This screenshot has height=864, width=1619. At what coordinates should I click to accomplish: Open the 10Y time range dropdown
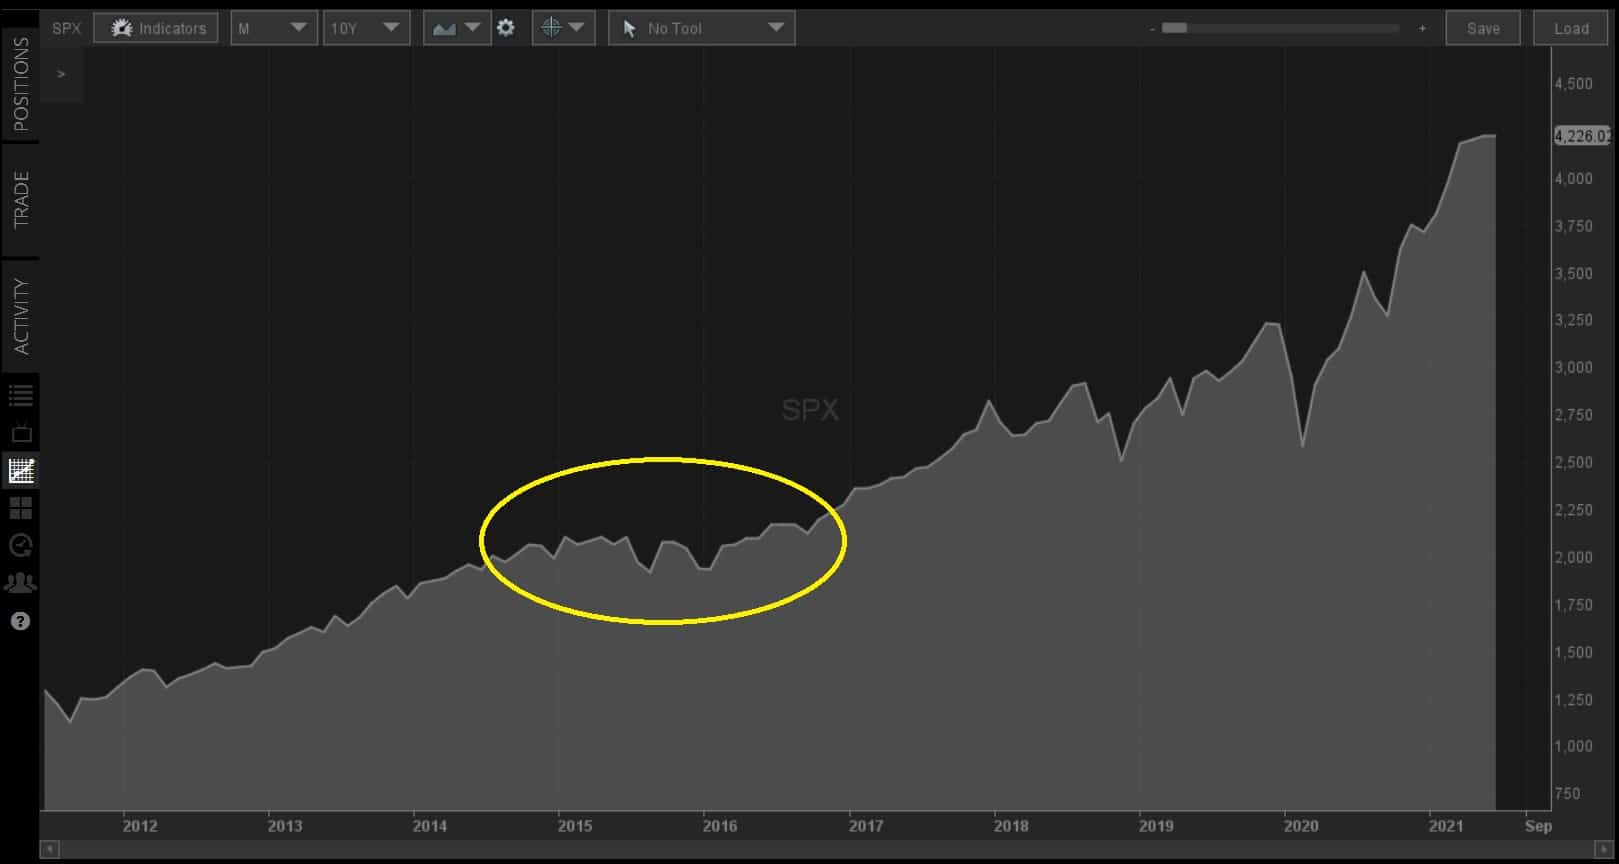coord(366,28)
